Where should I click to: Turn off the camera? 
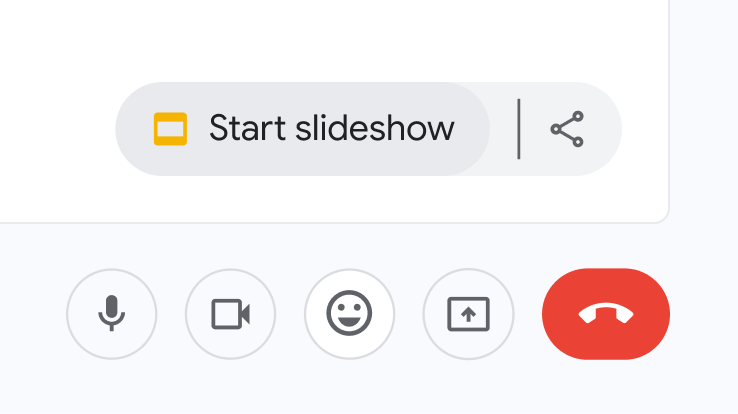click(230, 314)
